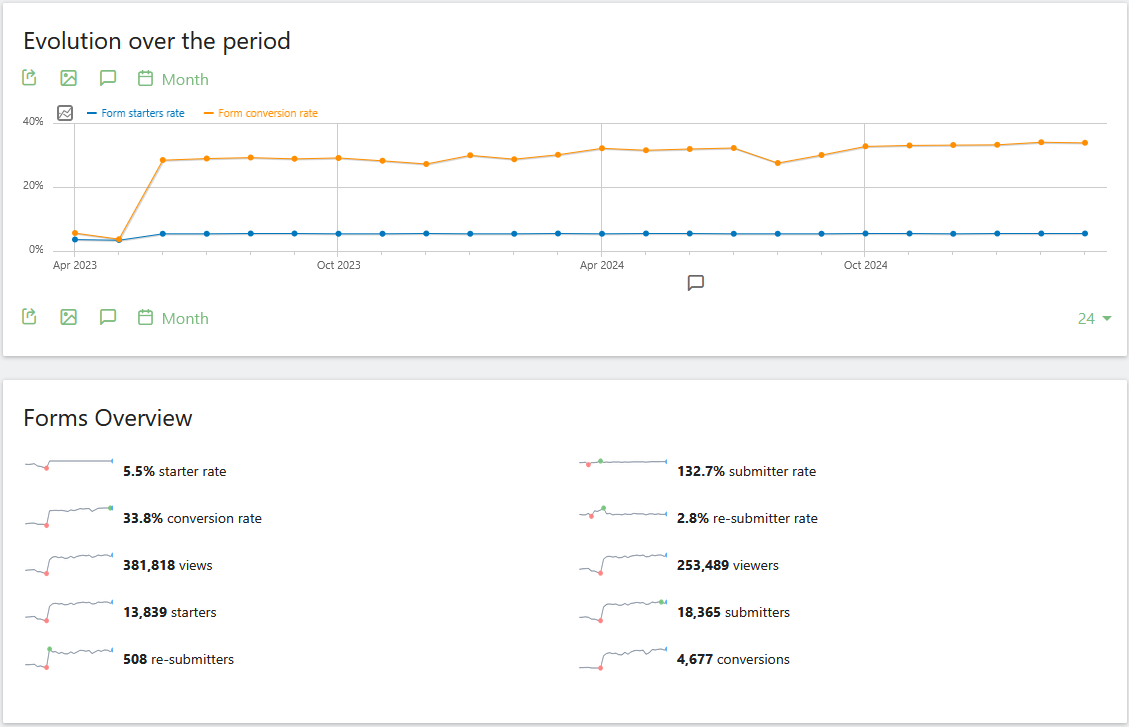
Task: Select the 33.8% conversion rate metric
Action: click(192, 518)
